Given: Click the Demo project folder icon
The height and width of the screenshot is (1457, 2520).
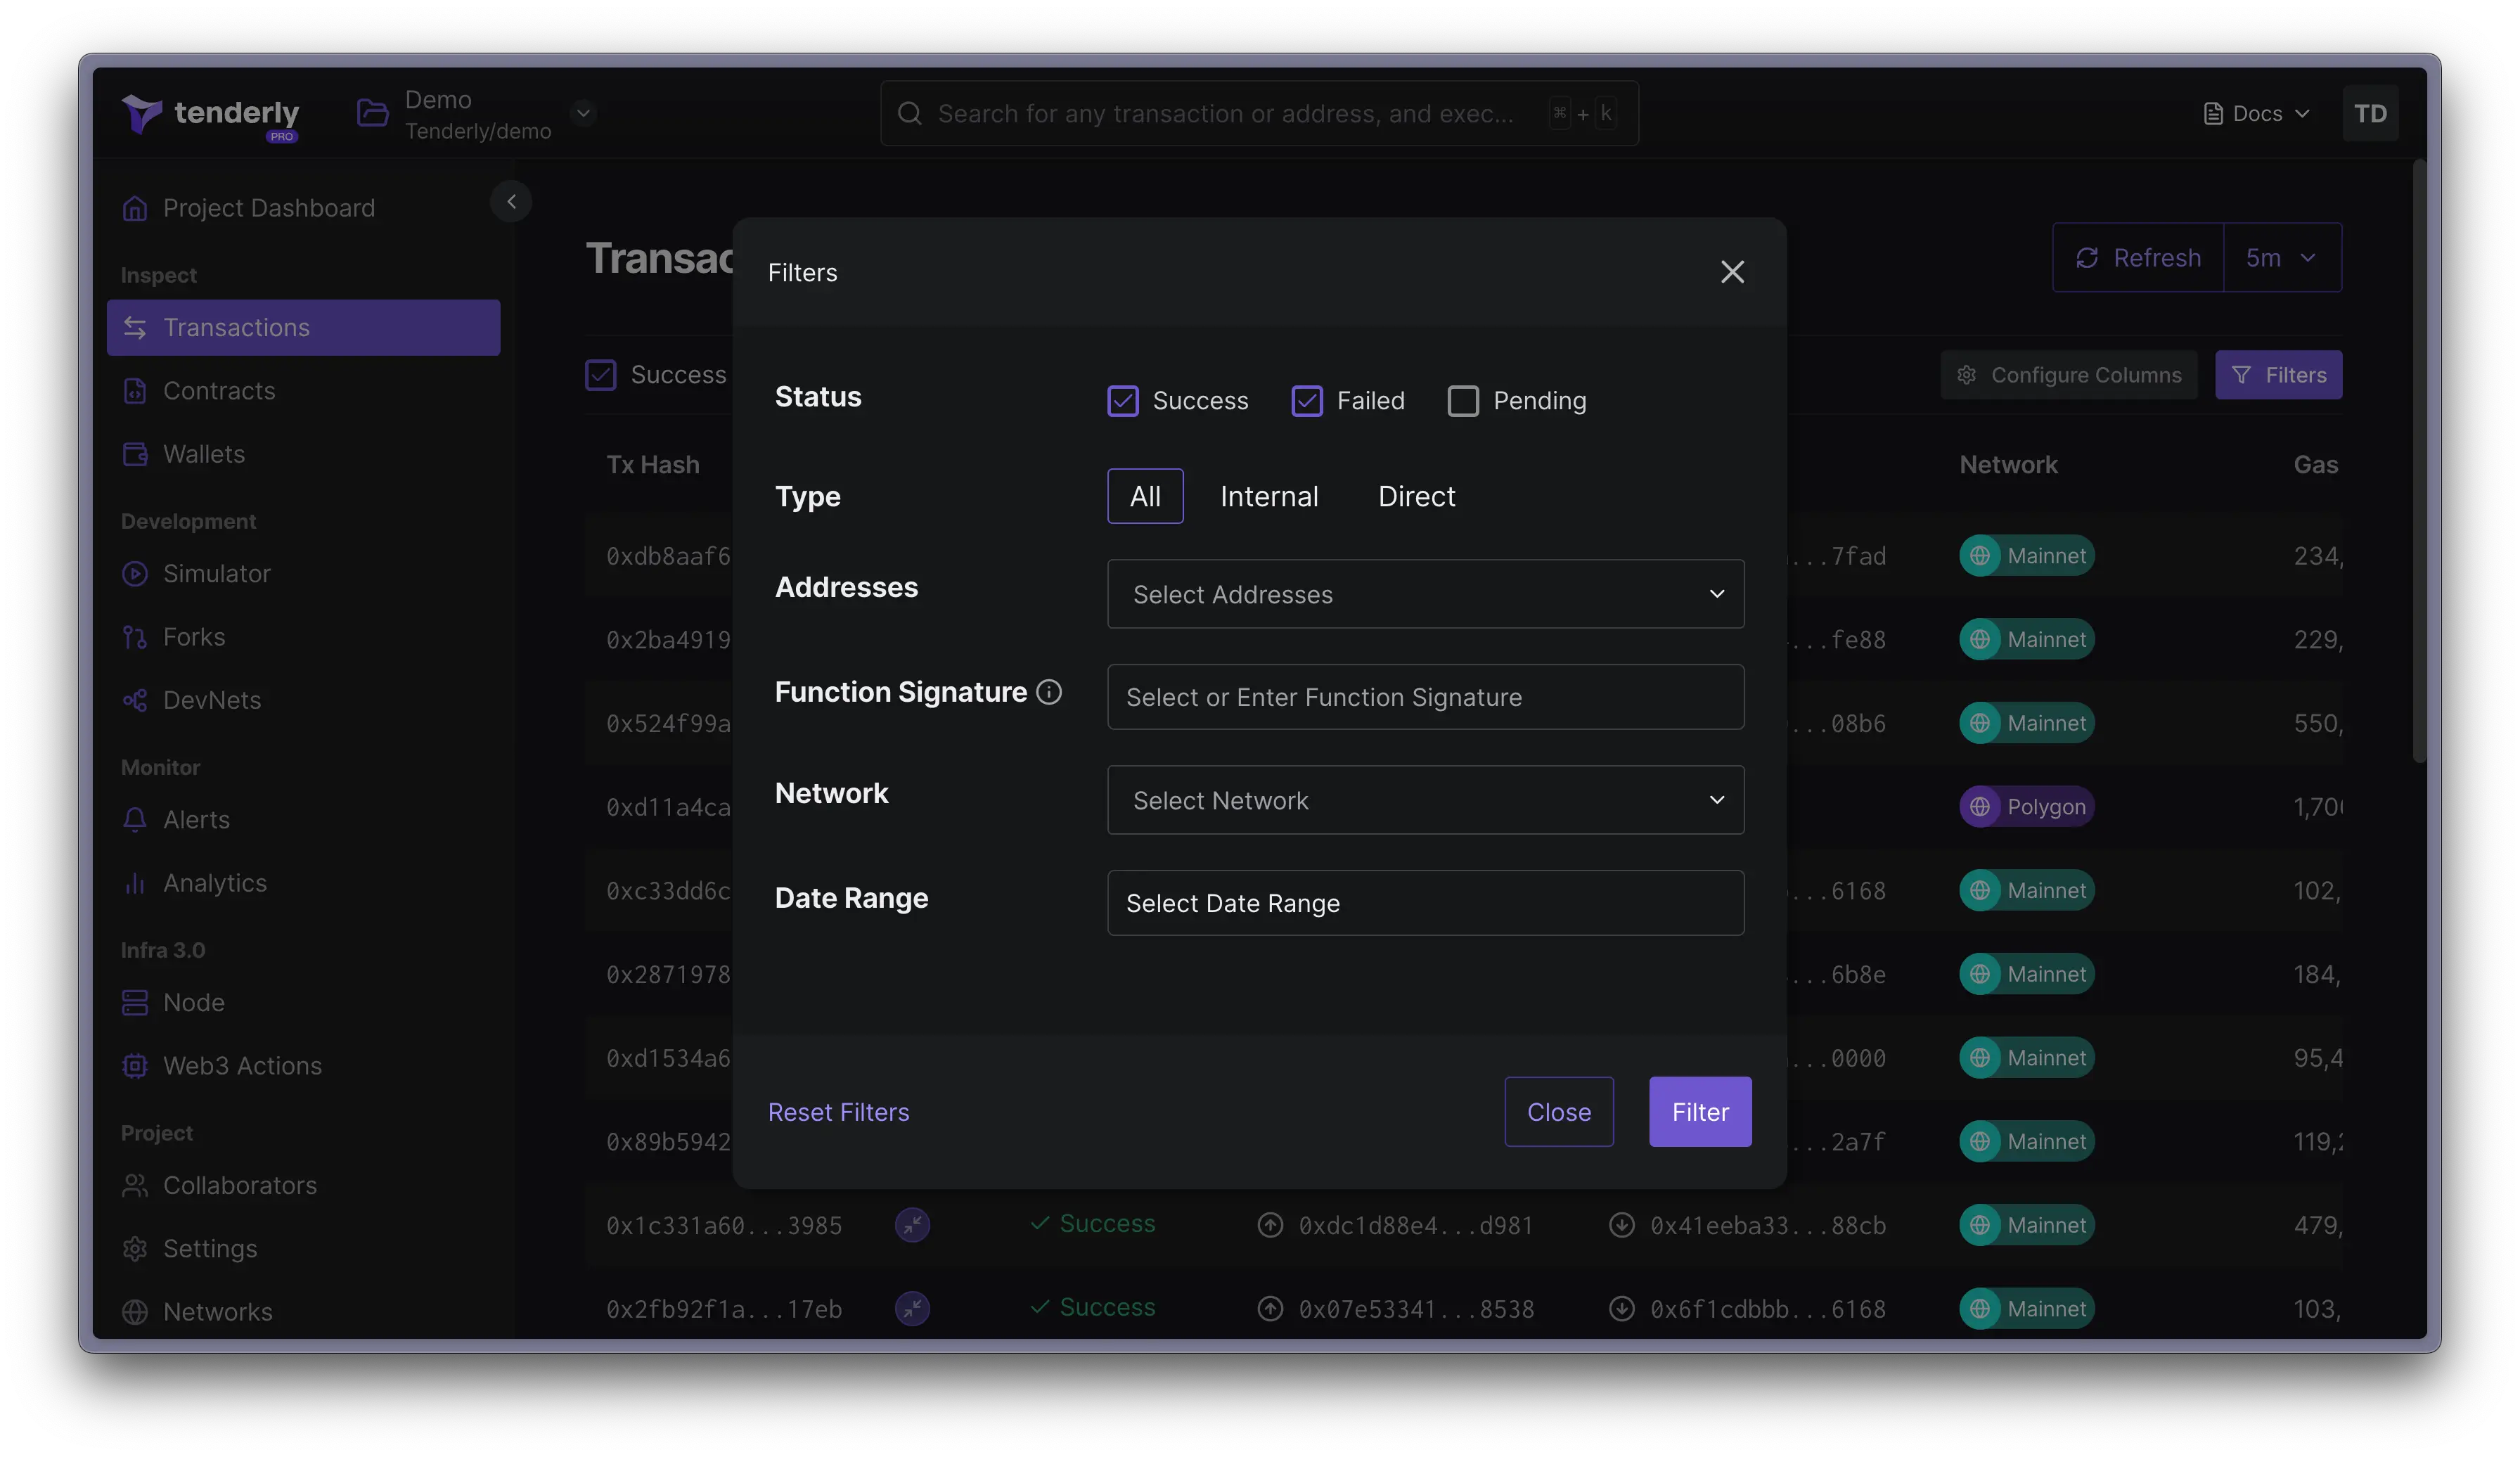Looking at the screenshot, I should pos(373,113).
